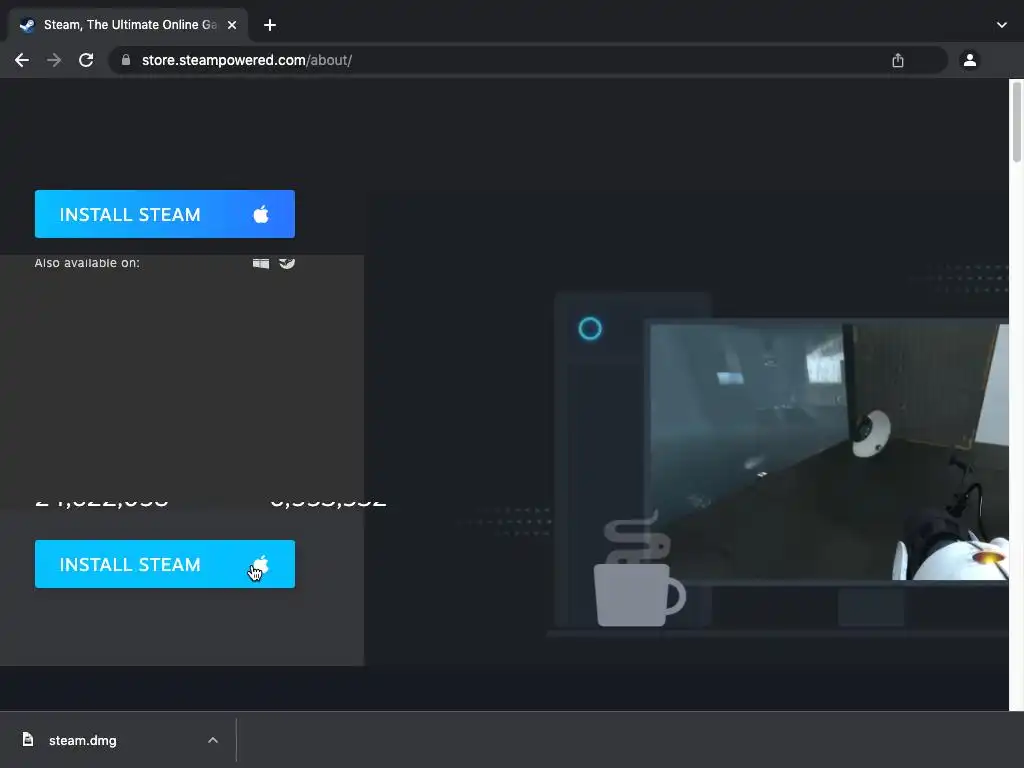Open the browser profile icon

click(x=970, y=60)
